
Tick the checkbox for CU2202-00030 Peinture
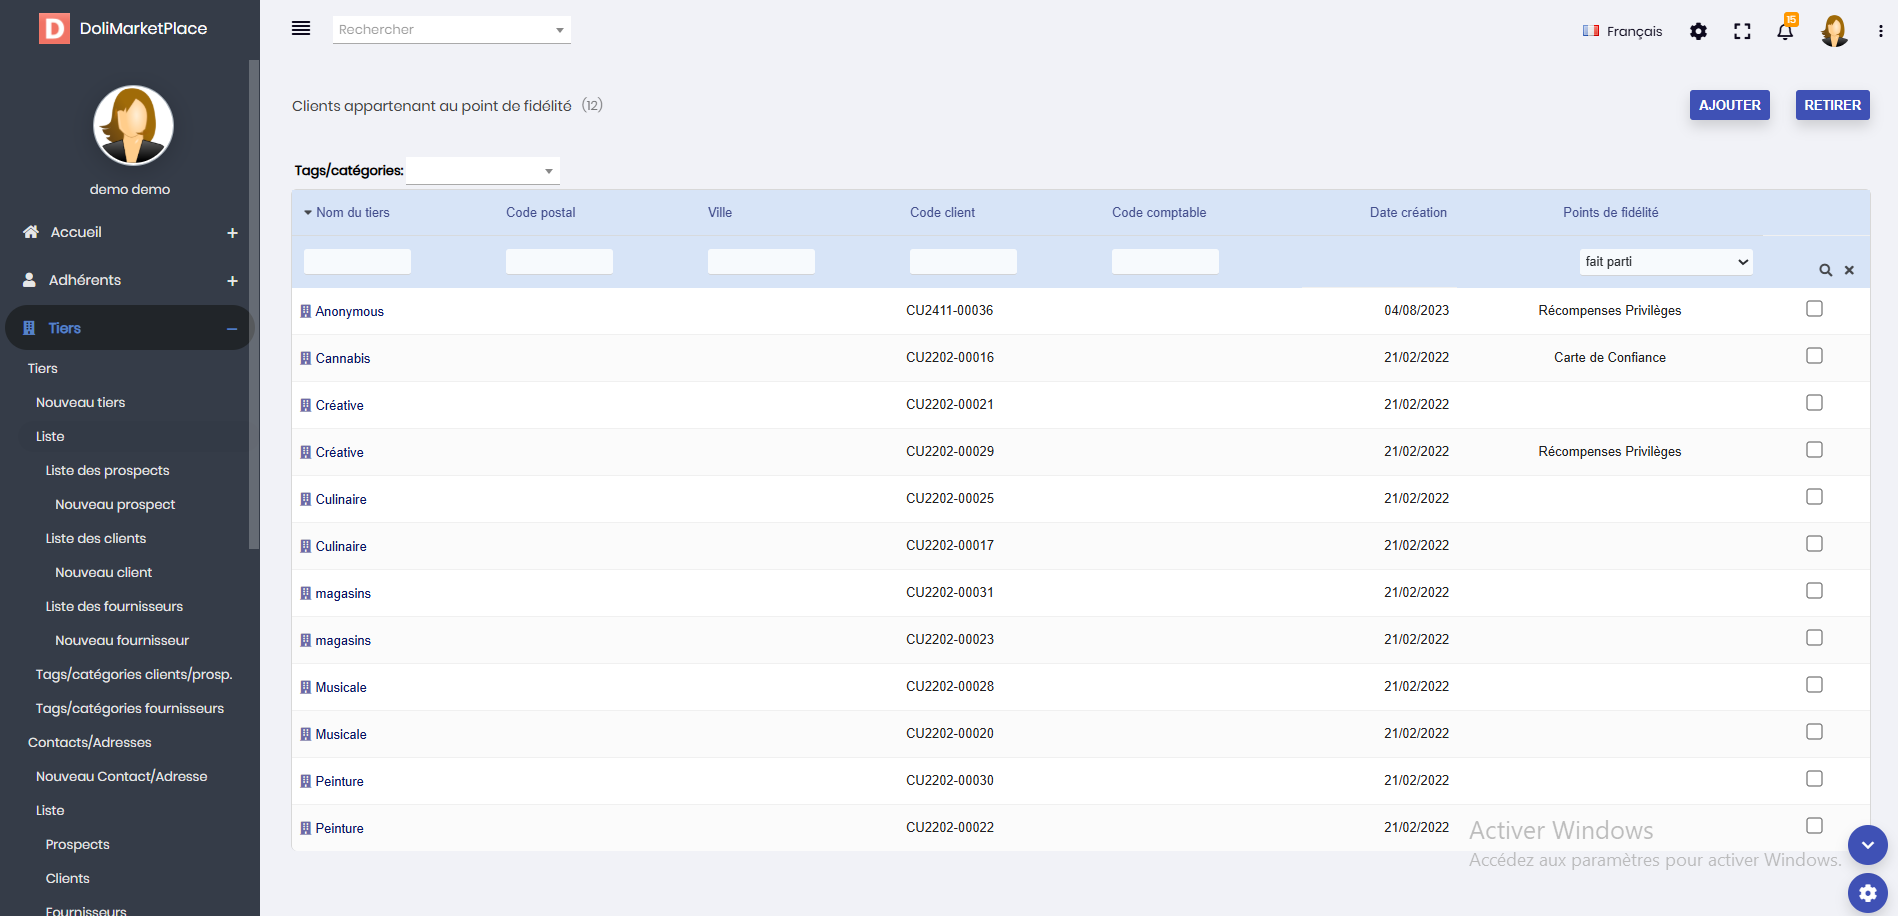pyautogui.click(x=1814, y=779)
